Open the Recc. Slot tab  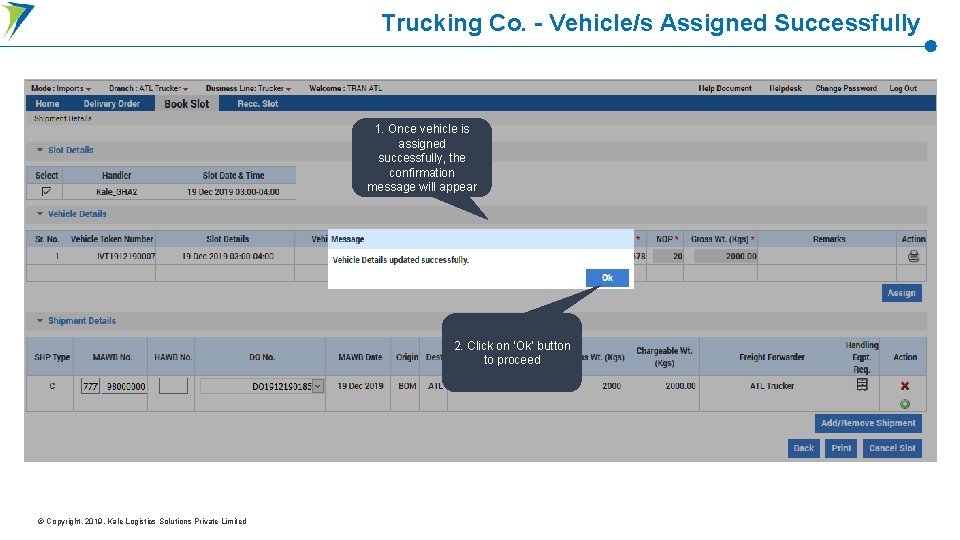coord(258,103)
